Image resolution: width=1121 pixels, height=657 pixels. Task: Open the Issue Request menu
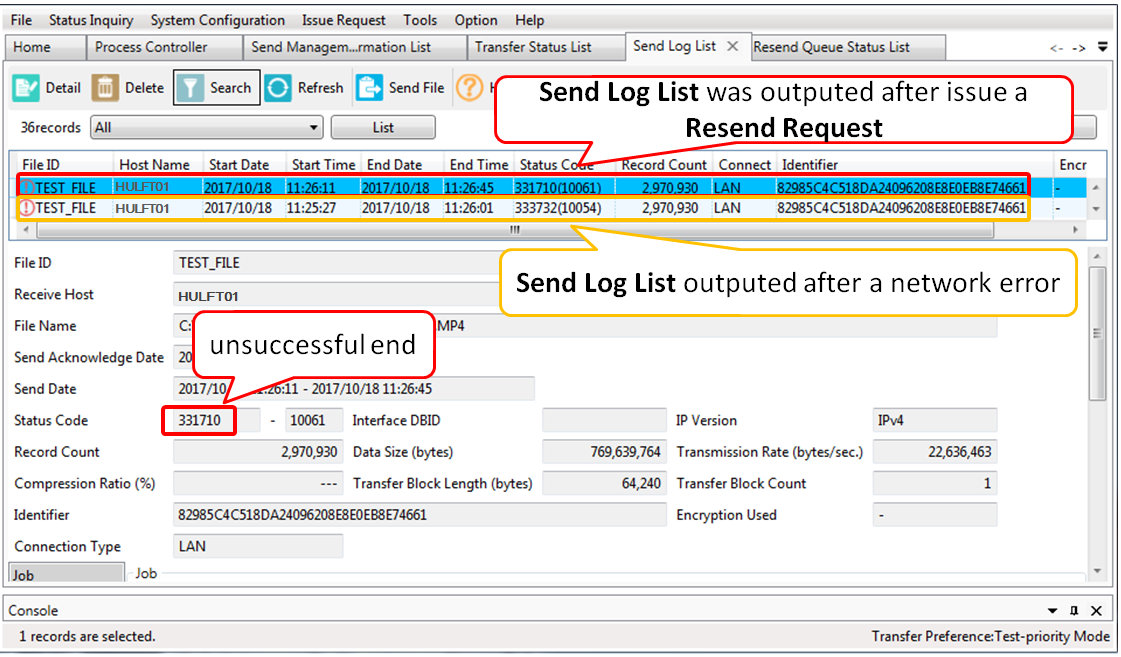tap(344, 20)
